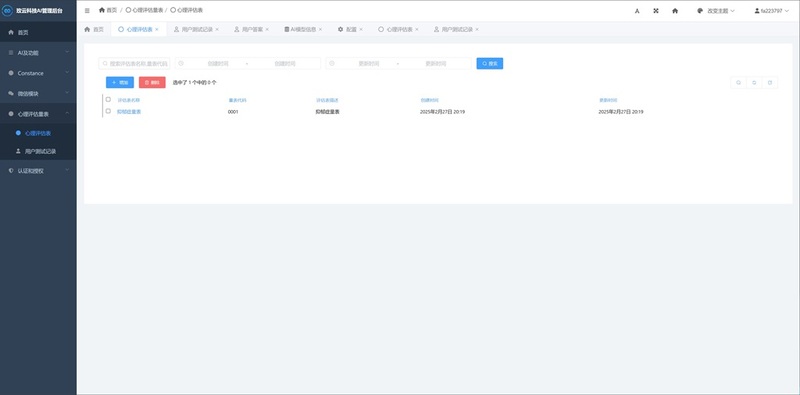The width and height of the screenshot is (800, 395).
Task: Expand the 微信模块 sidebar menu
Action: pos(38,93)
